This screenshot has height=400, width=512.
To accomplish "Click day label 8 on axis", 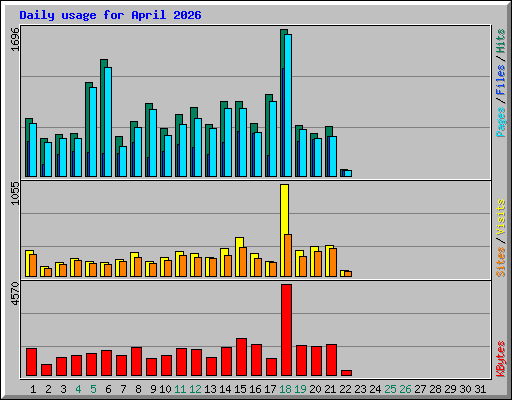I will pos(138,389).
